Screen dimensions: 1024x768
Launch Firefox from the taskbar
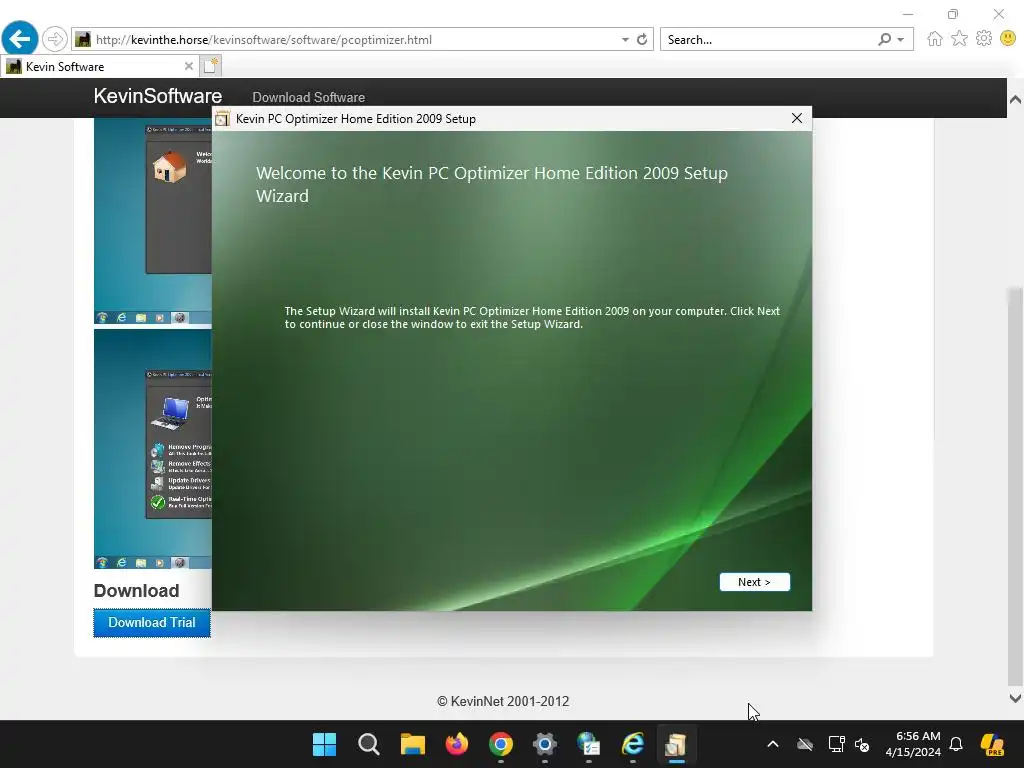(x=456, y=744)
